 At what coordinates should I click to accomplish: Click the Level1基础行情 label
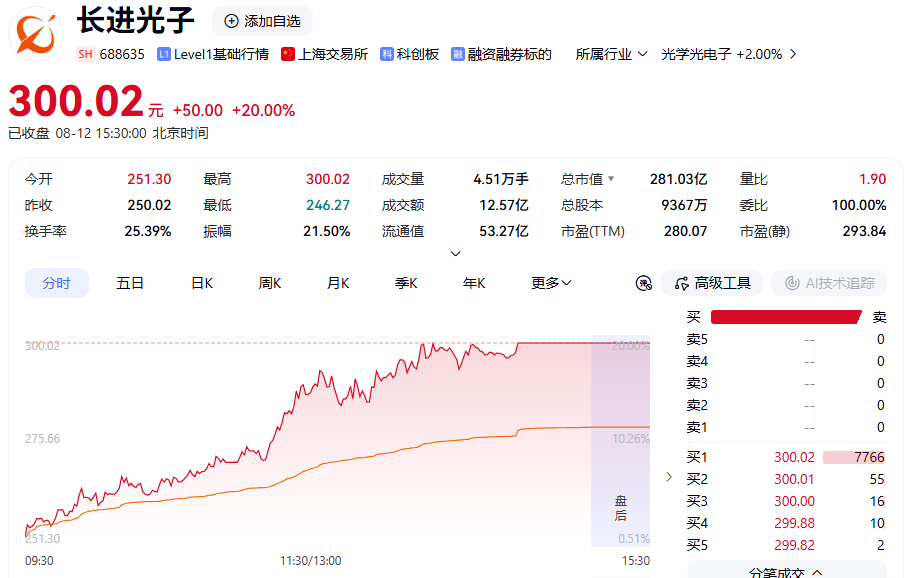[221, 54]
